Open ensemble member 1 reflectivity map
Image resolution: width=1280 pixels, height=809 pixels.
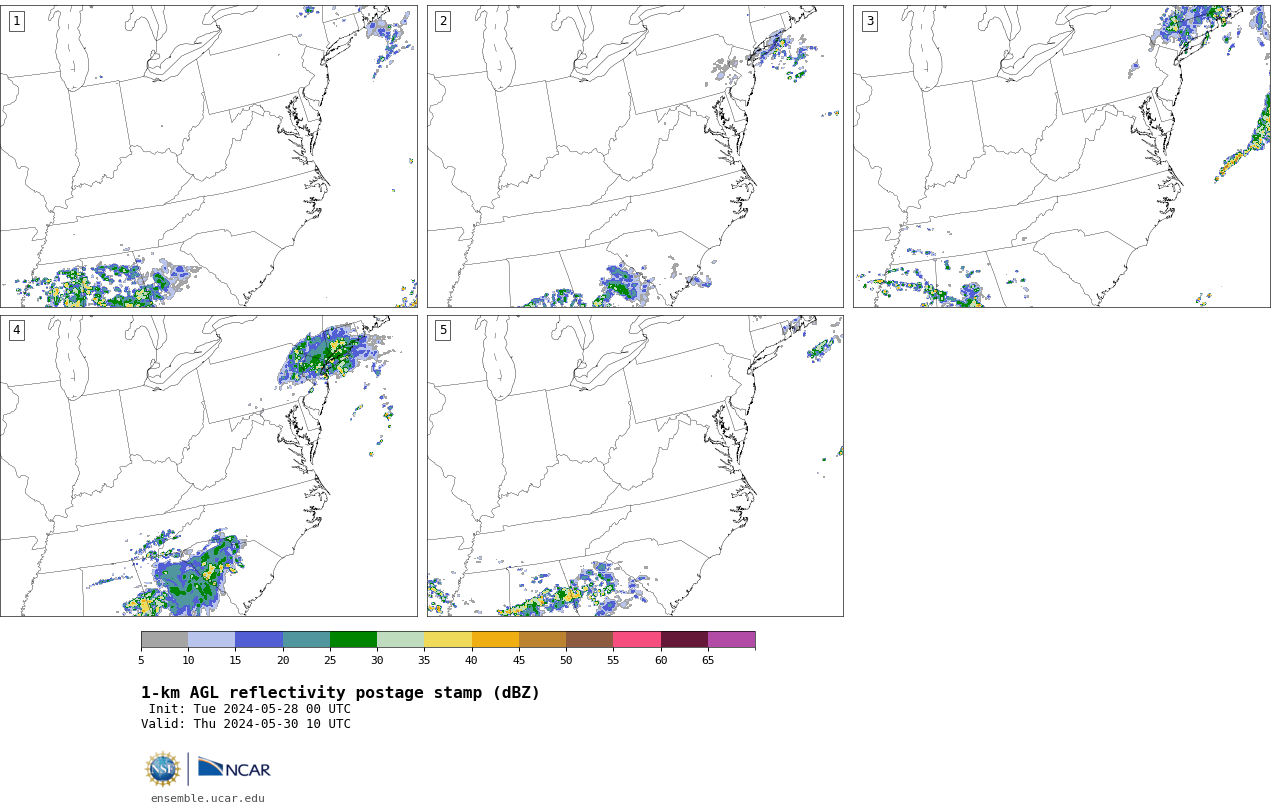(x=209, y=156)
